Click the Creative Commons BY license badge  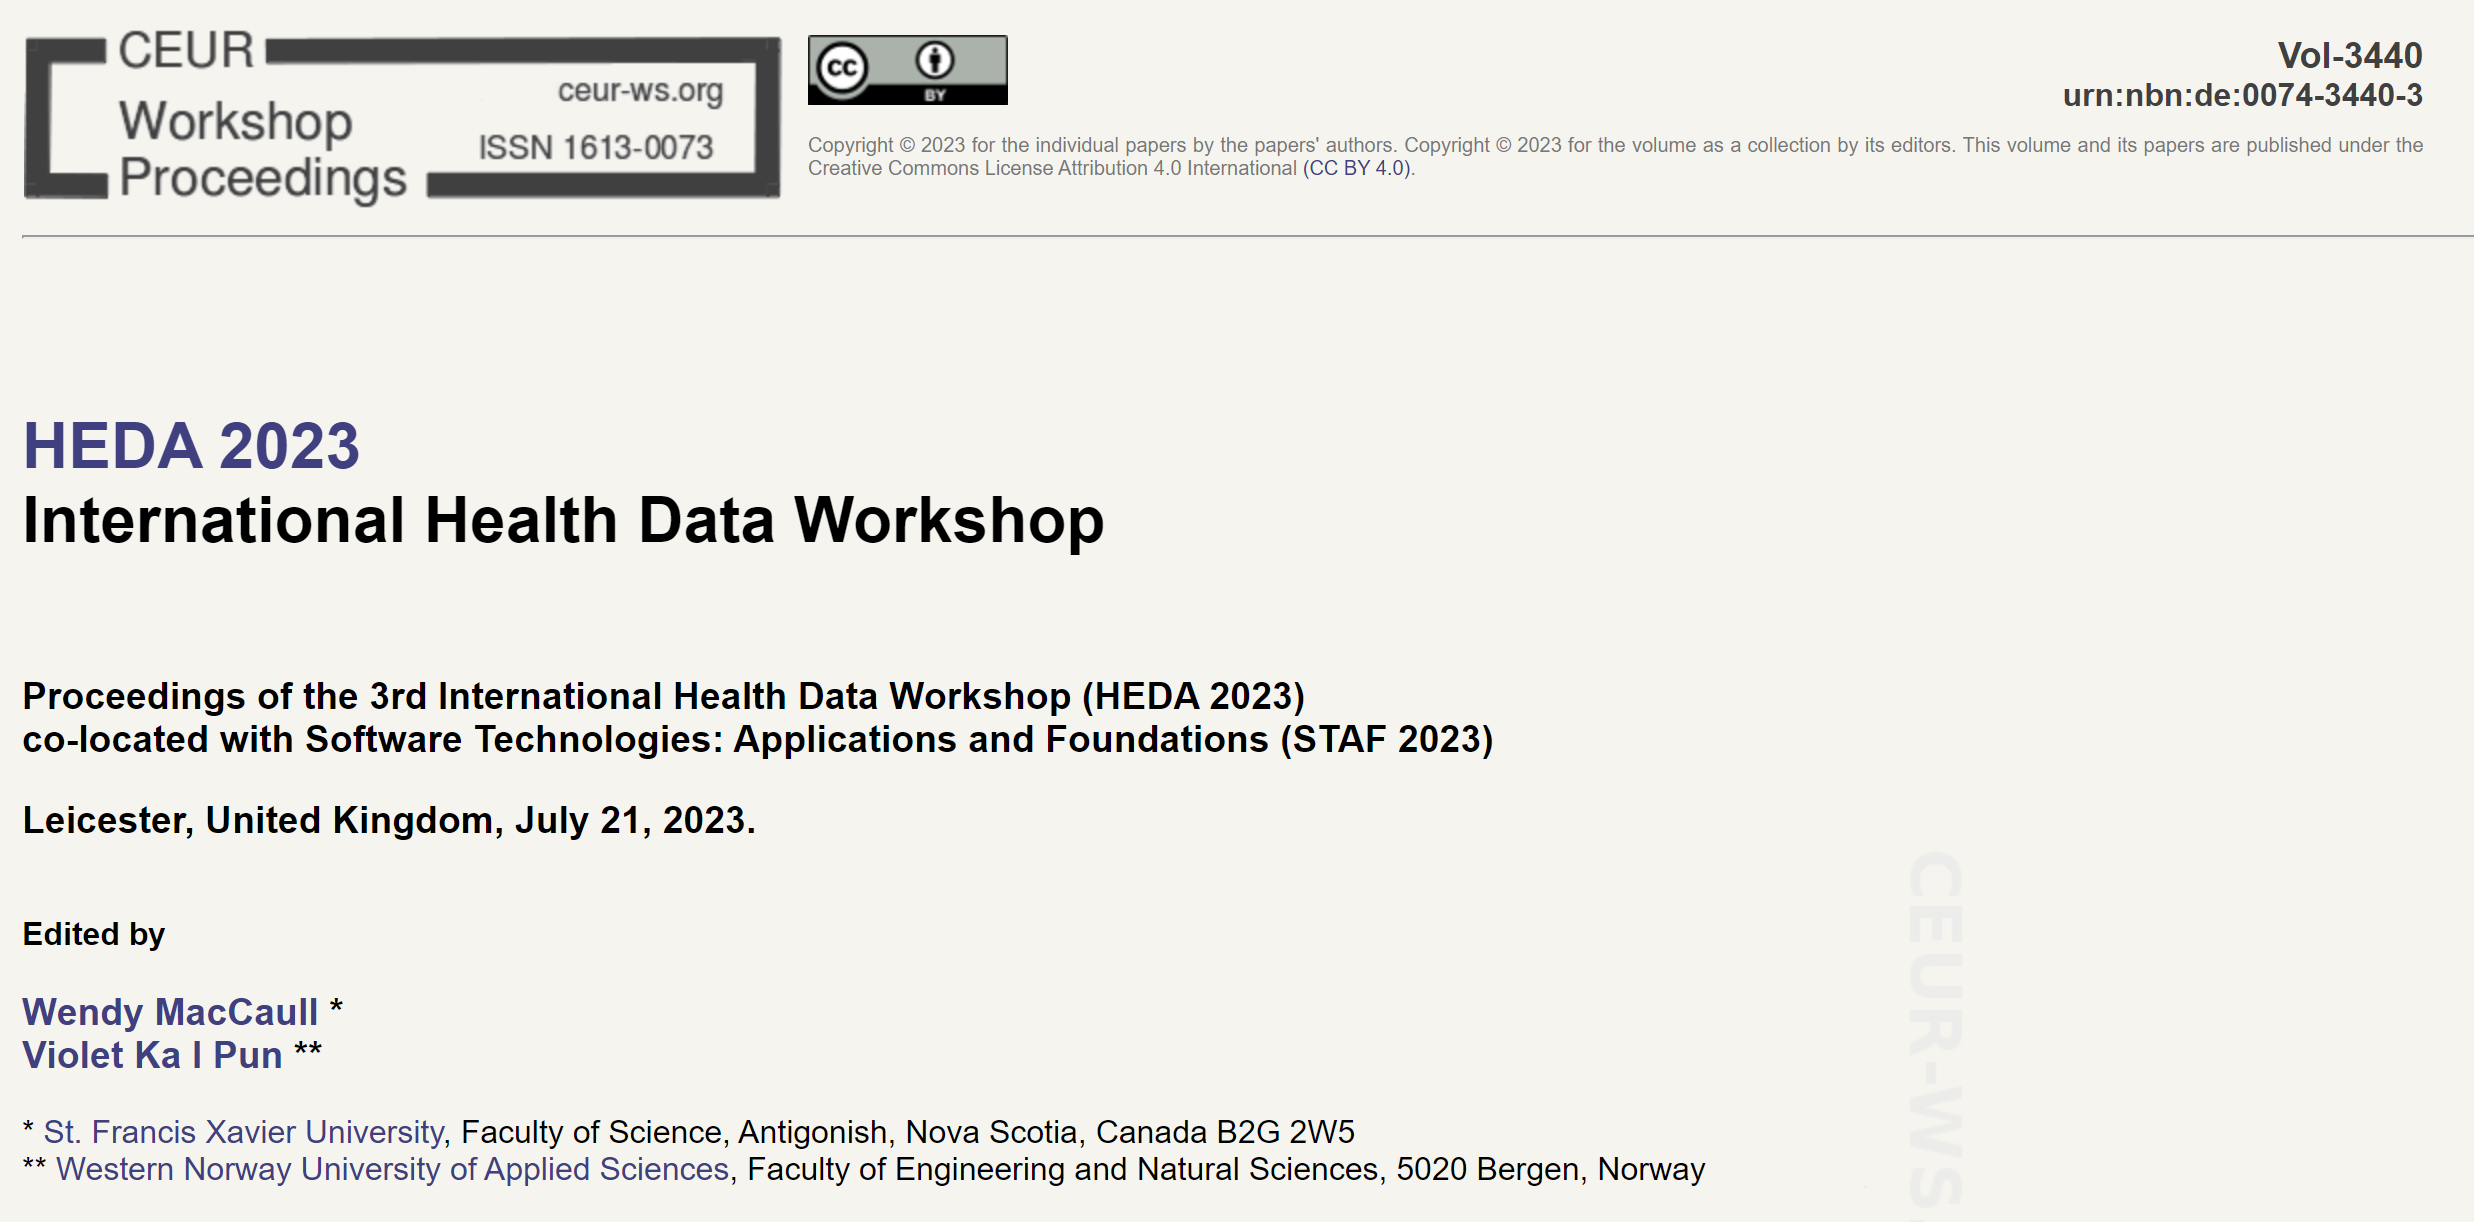[907, 70]
